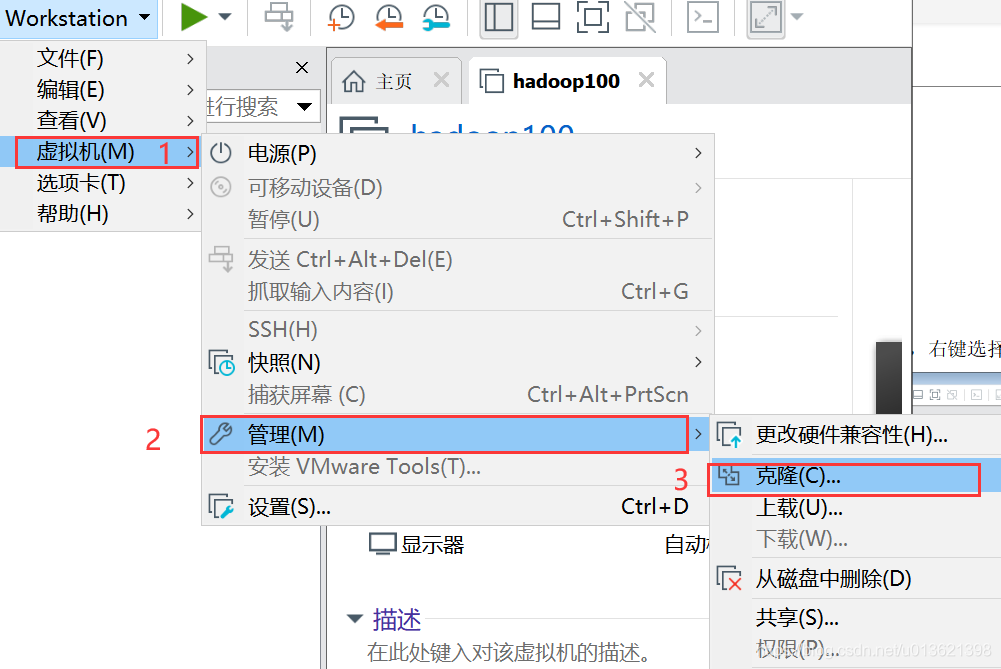Choose 共享(S)... in the submenu

point(855,617)
